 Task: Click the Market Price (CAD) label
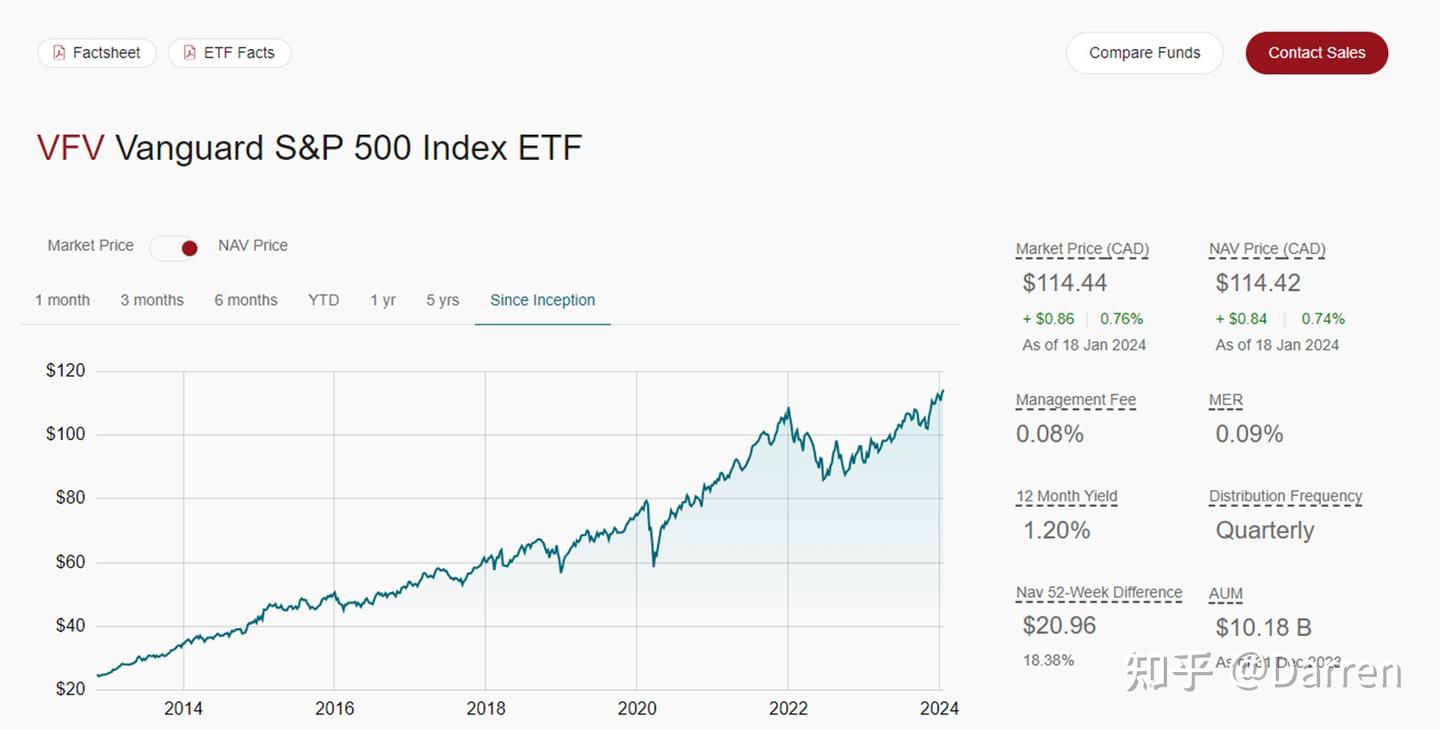point(1082,248)
